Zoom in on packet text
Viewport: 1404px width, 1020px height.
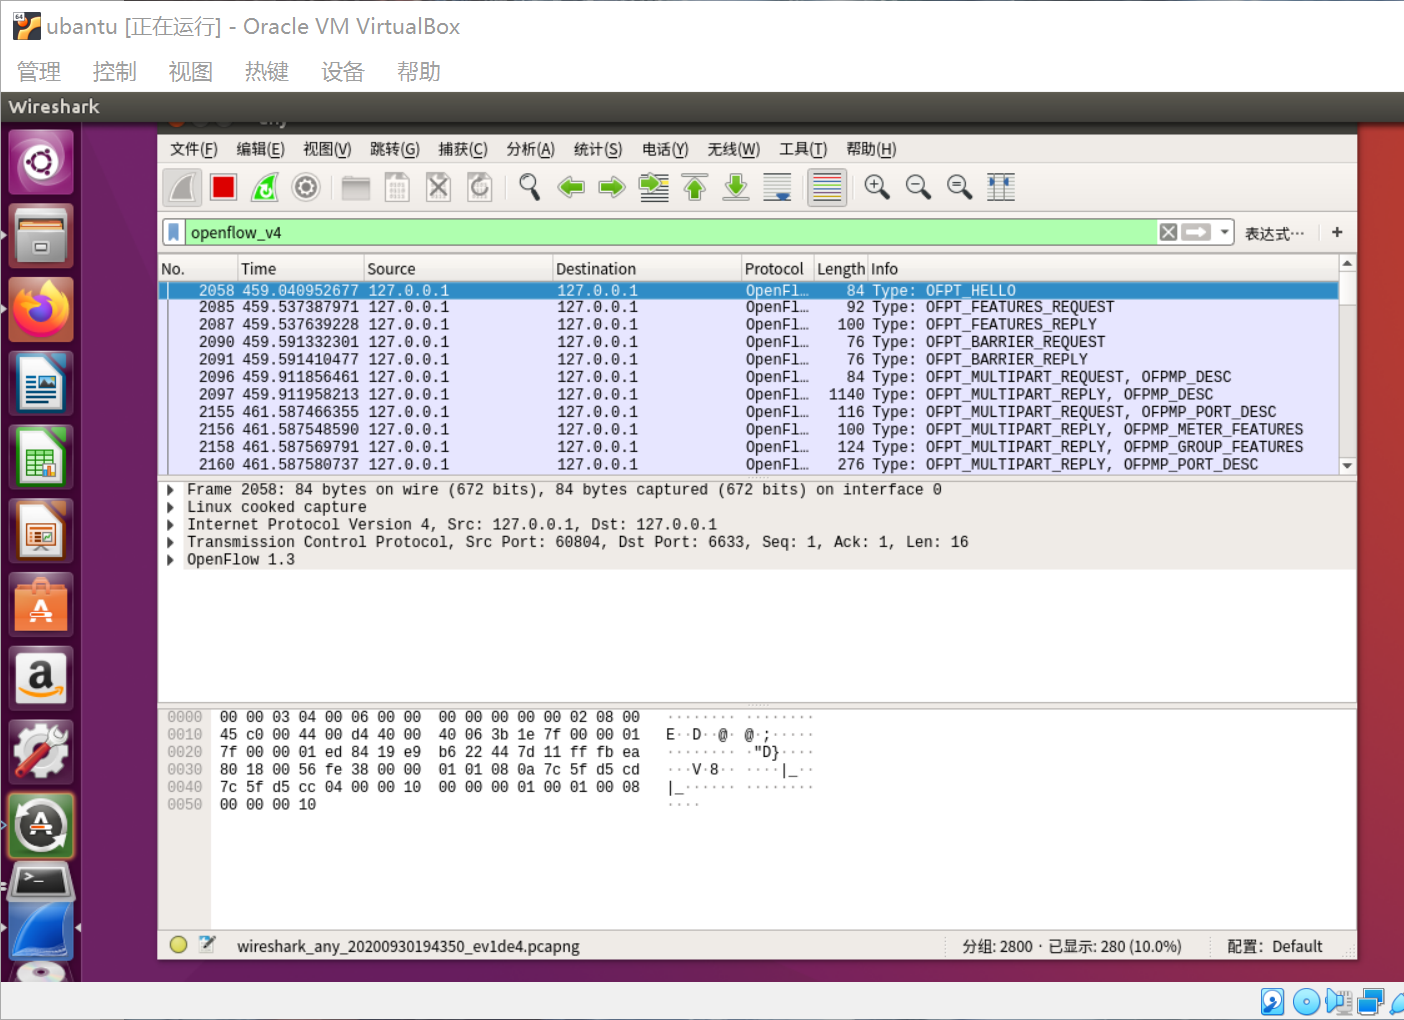pos(877,187)
